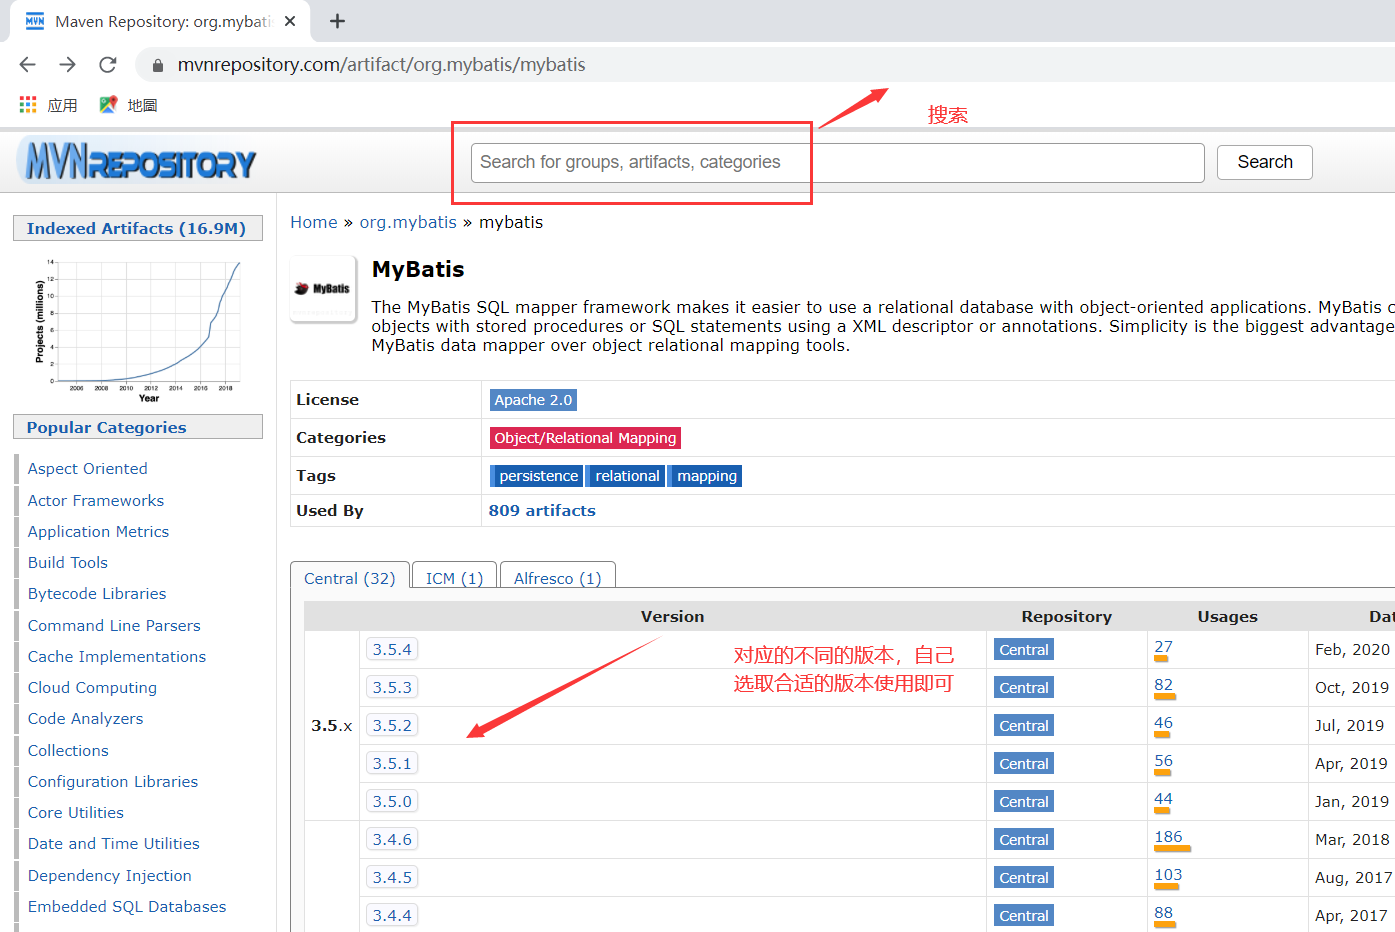This screenshot has height=932, width=1395.
Task: Open the Bytecode Libraries category
Action: (x=97, y=594)
